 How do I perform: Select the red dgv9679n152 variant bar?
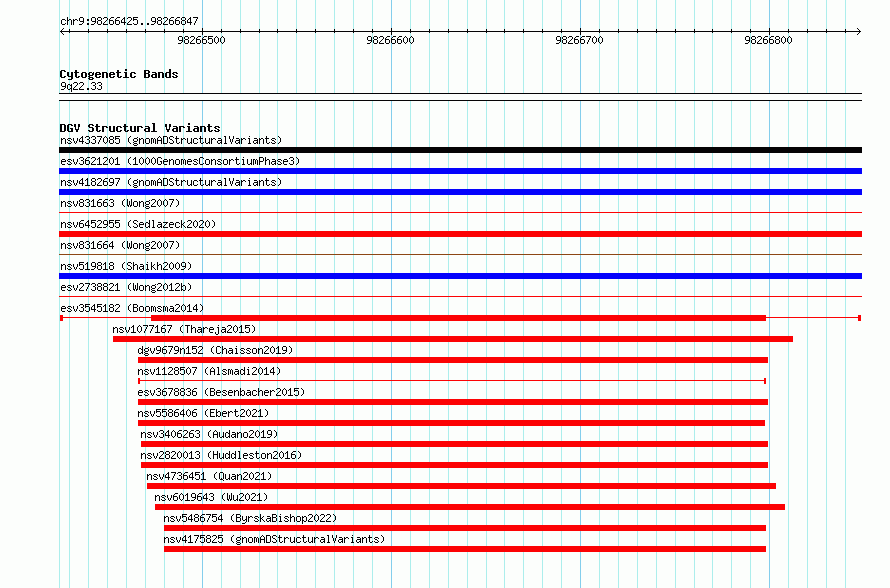pyautogui.click(x=453, y=360)
